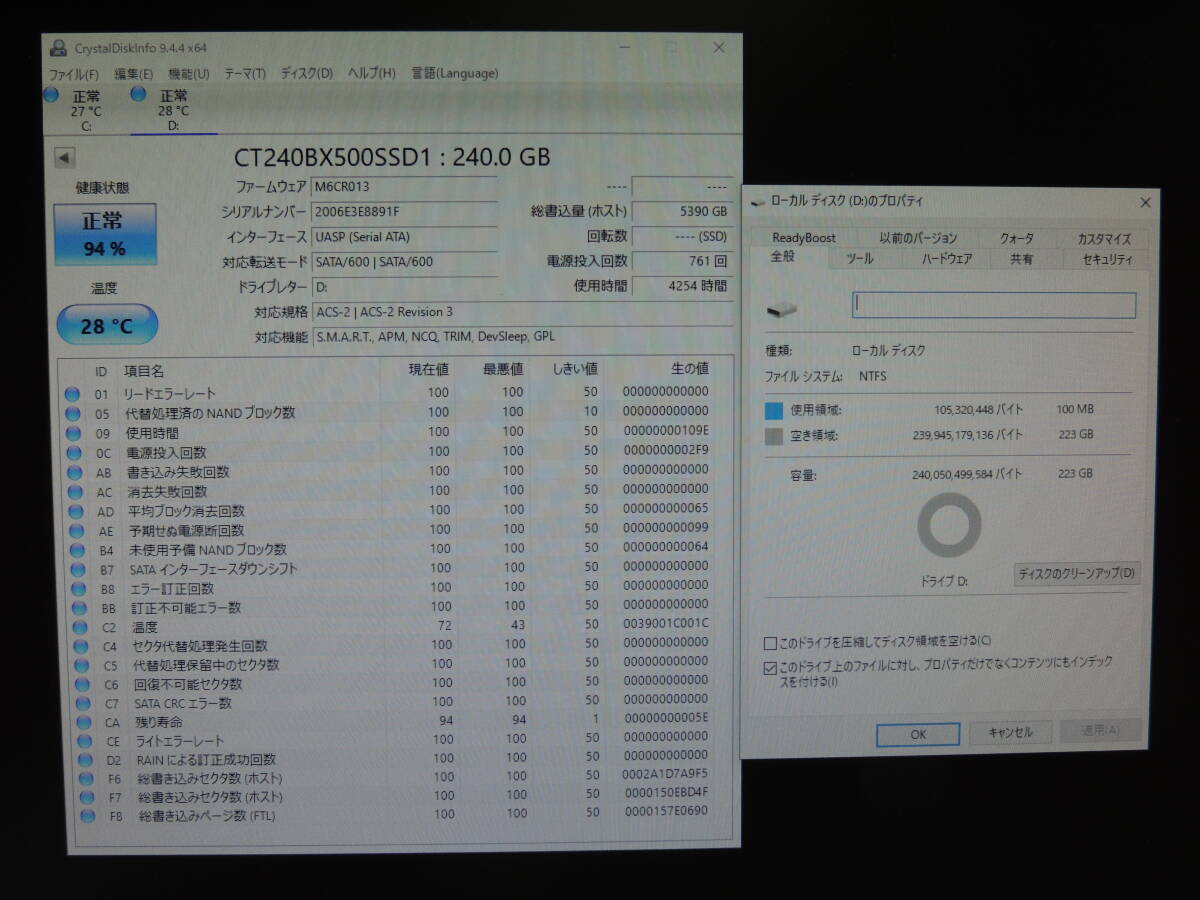
Task: Click the 28 °C temperature button
Action: pyautogui.click(x=107, y=326)
